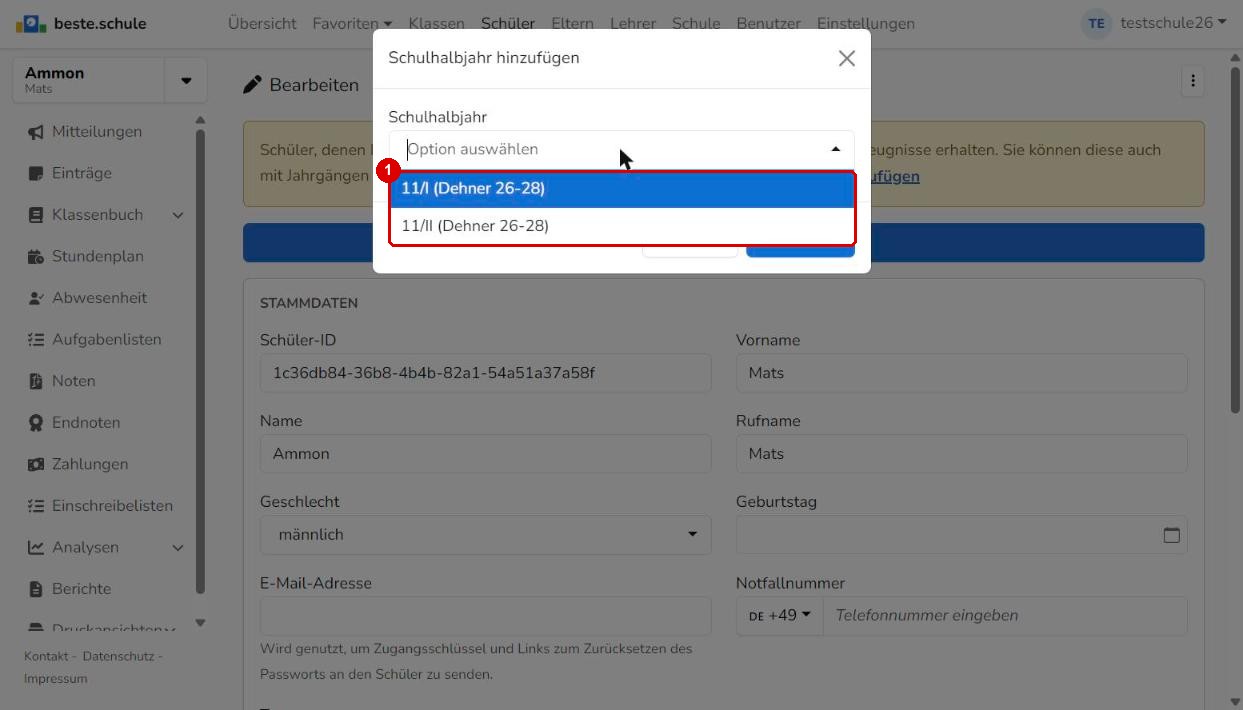Open the Favoriten dropdown menu
The image size is (1243, 710).
pyautogui.click(x=352, y=23)
